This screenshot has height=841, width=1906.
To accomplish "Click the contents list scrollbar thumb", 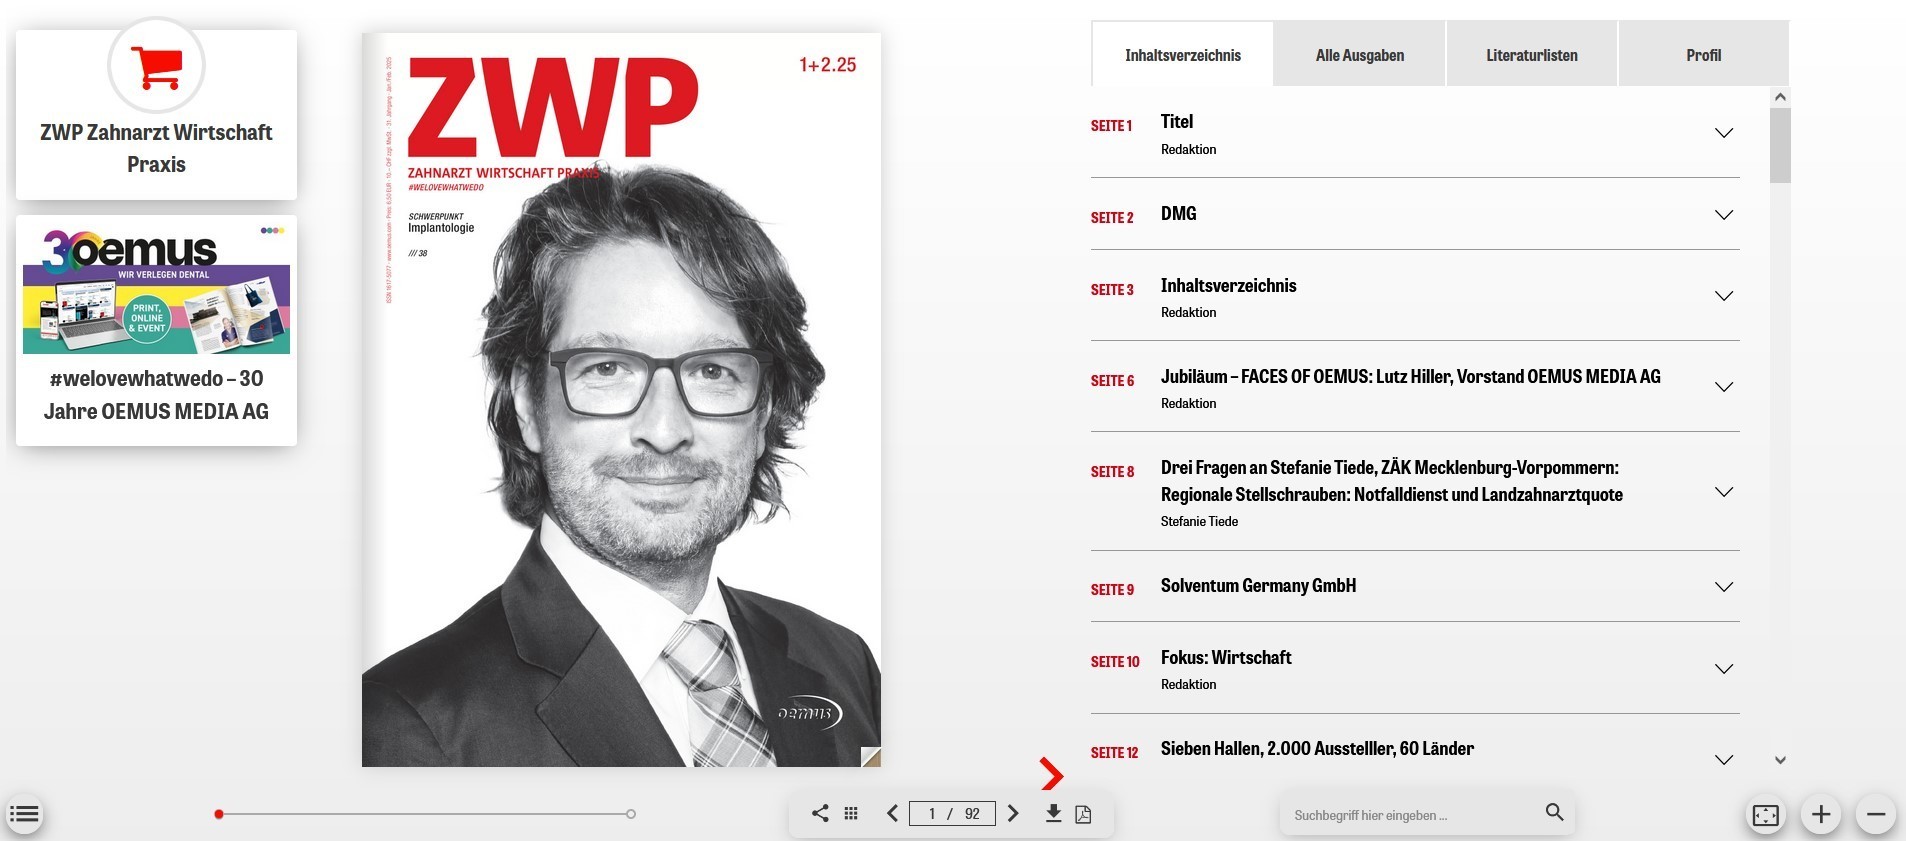I will click(1780, 146).
